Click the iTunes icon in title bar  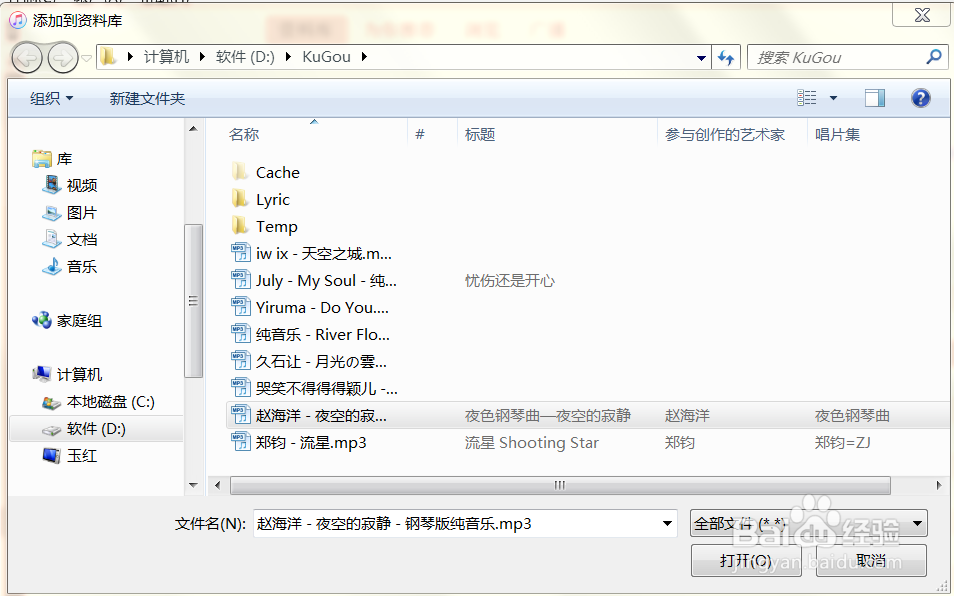pyautogui.click(x=18, y=20)
